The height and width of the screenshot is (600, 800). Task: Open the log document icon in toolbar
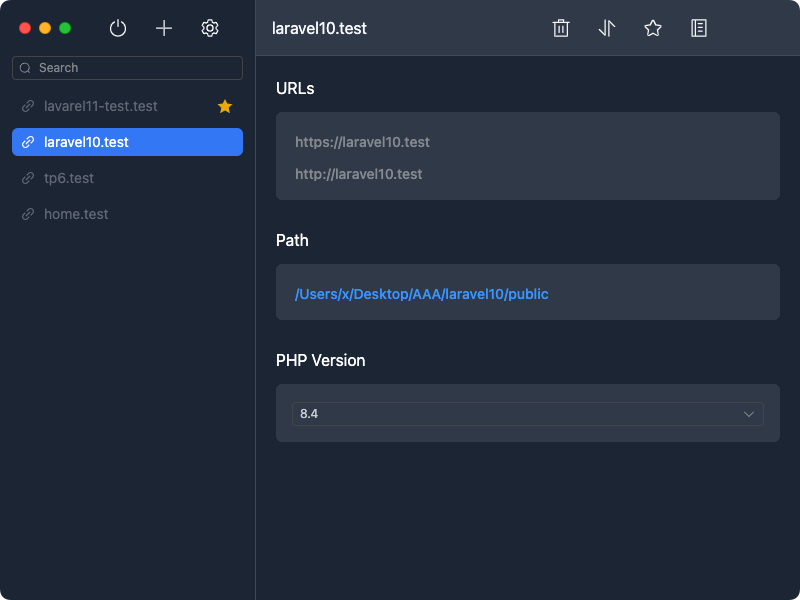(699, 28)
